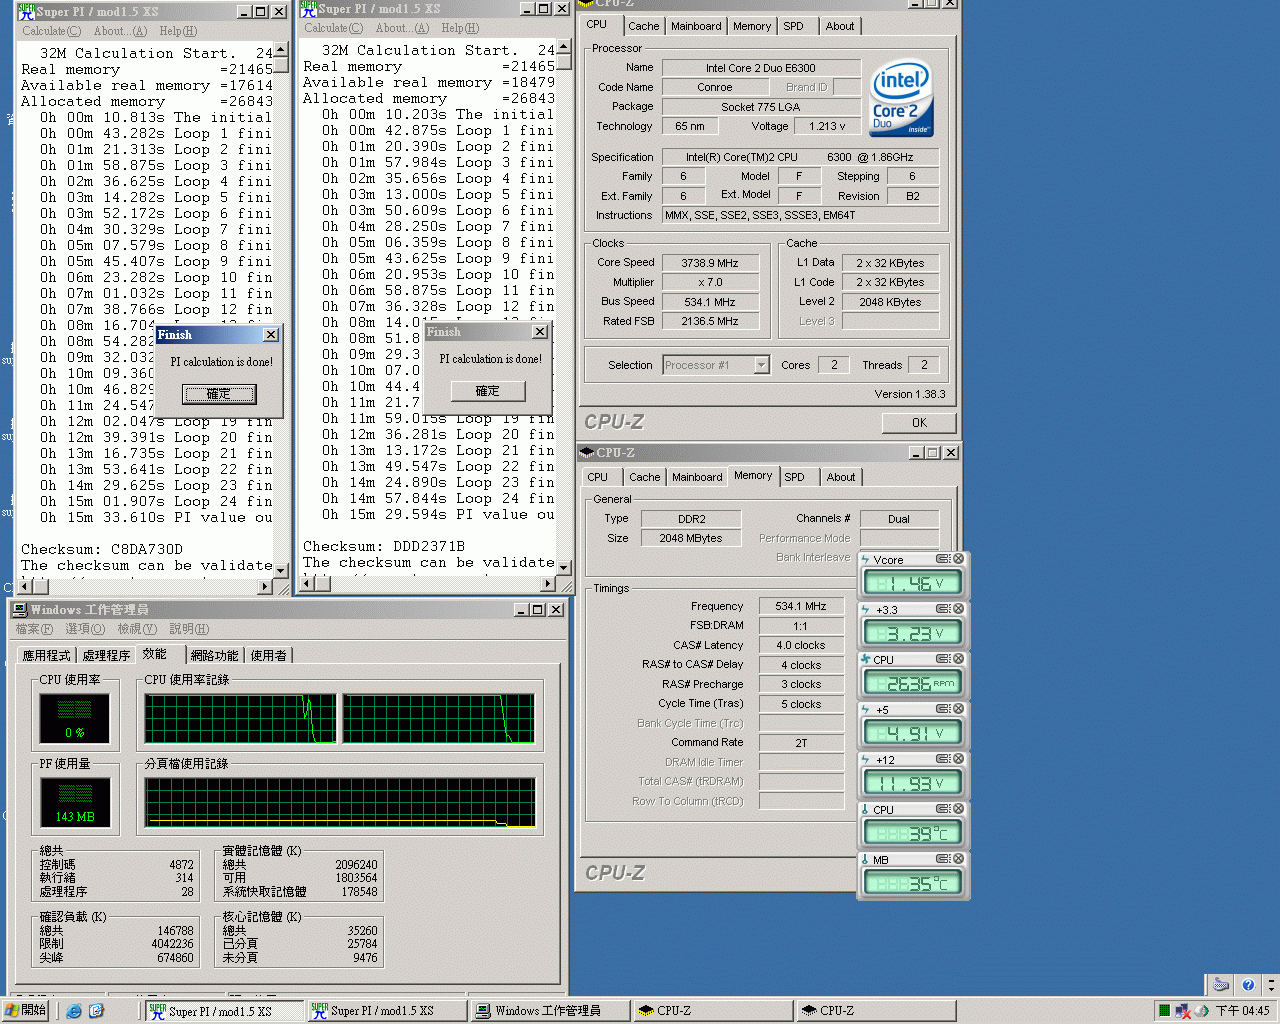Click the network tray icon with red X
The width and height of the screenshot is (1280, 1024).
pyautogui.click(x=1183, y=1011)
